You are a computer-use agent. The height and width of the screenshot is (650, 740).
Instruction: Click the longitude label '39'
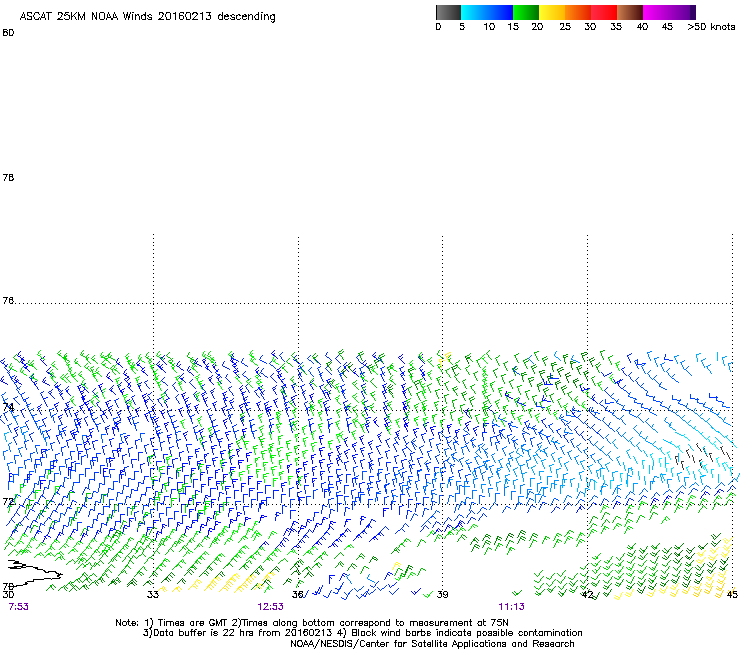coord(442,594)
